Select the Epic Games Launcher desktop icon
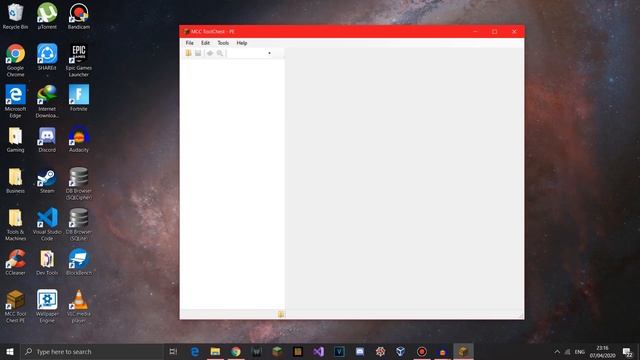The height and width of the screenshot is (360, 640). coord(79,60)
